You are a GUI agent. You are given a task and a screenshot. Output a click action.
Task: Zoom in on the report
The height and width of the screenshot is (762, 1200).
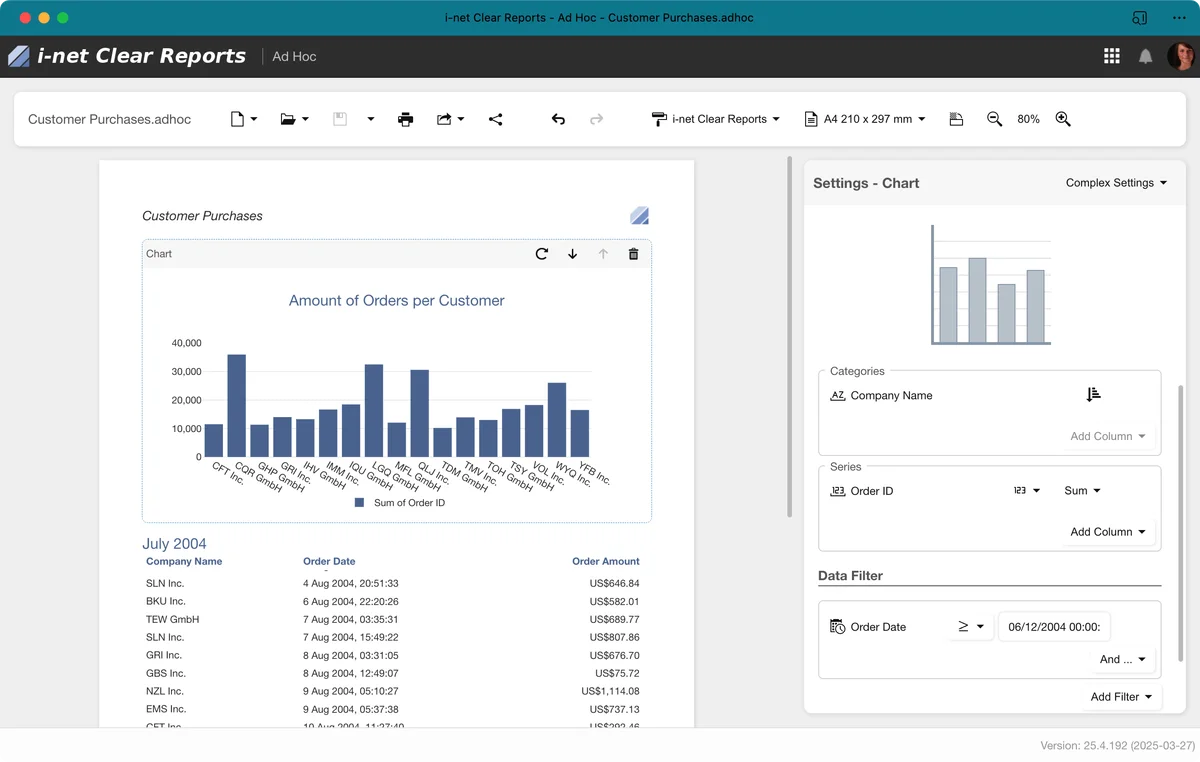pyautogui.click(x=1063, y=119)
